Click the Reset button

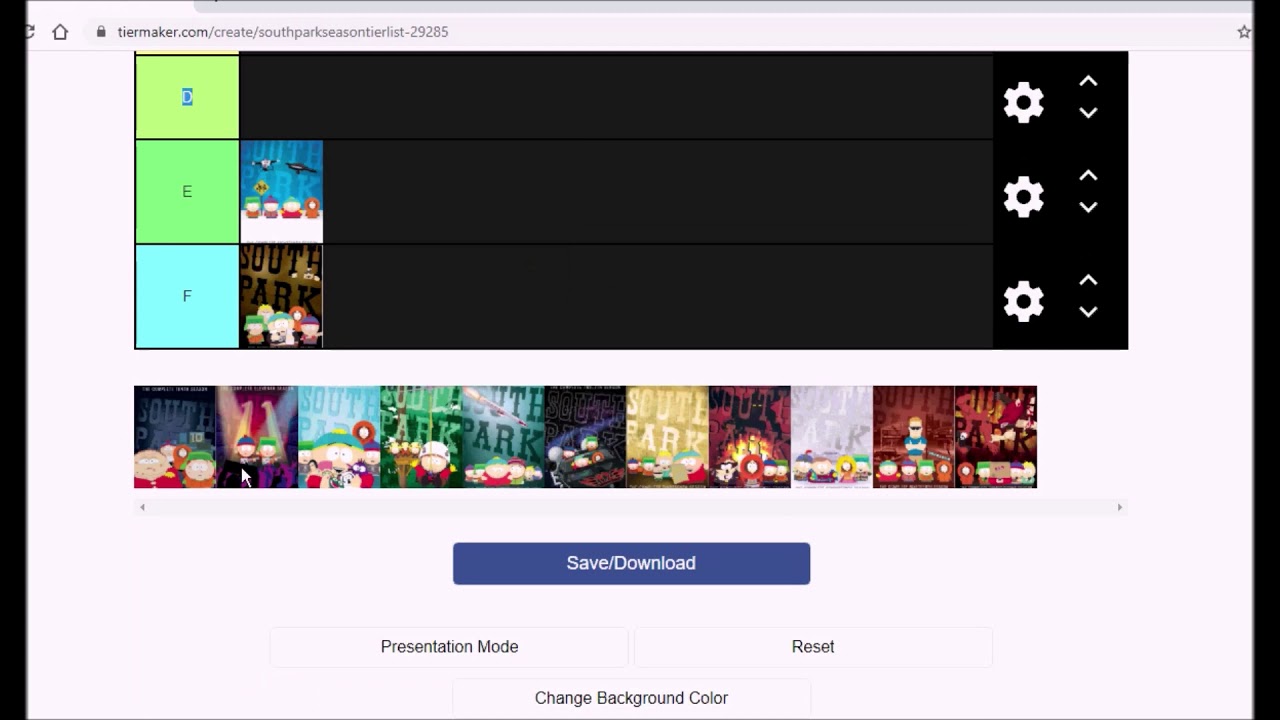click(813, 647)
